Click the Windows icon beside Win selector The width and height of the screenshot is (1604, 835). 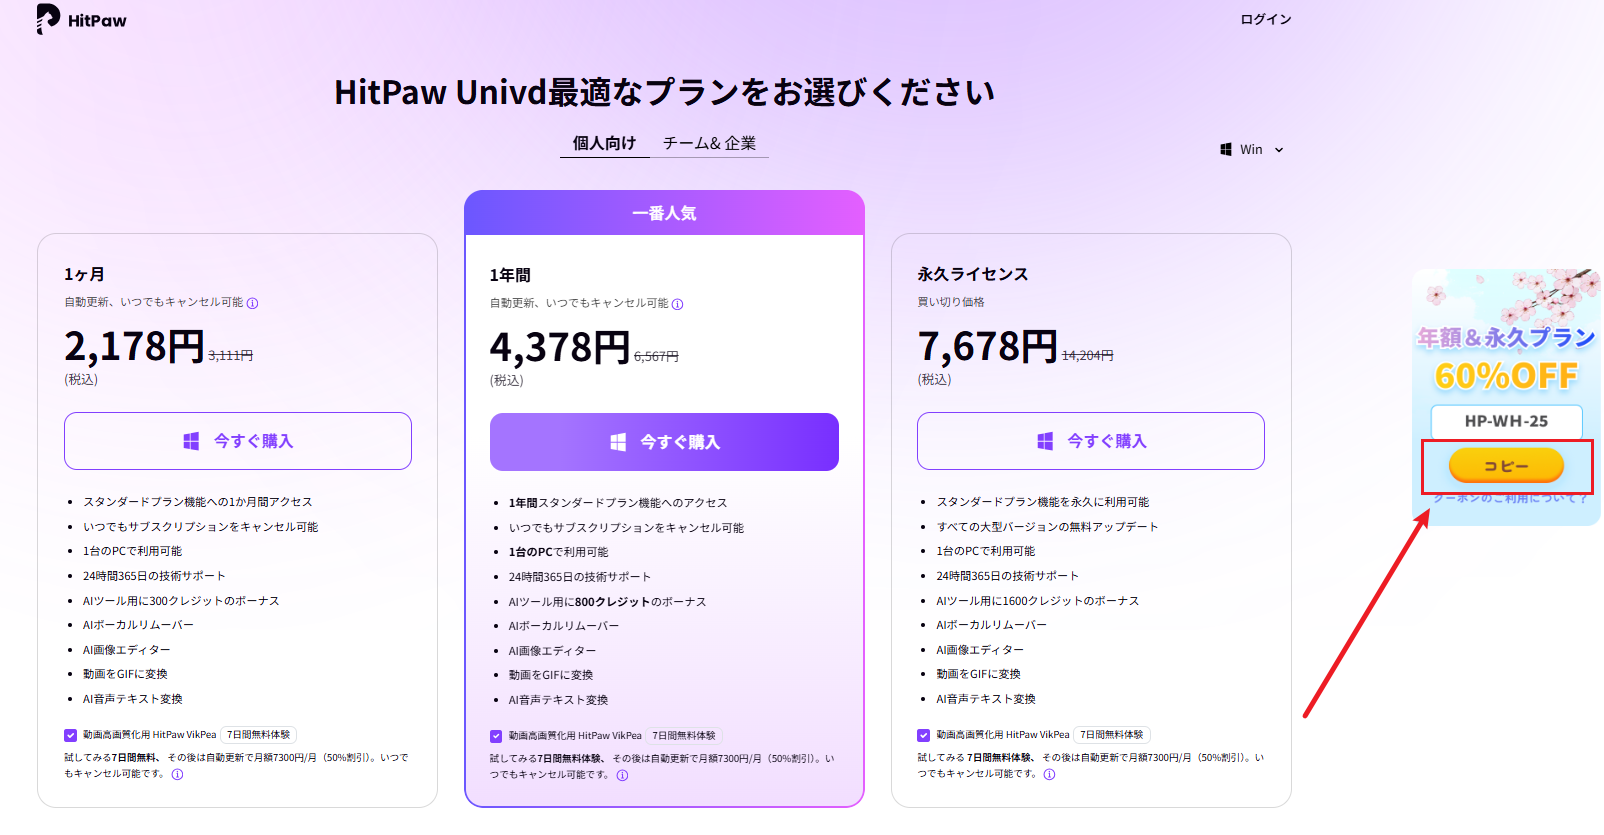(1226, 150)
